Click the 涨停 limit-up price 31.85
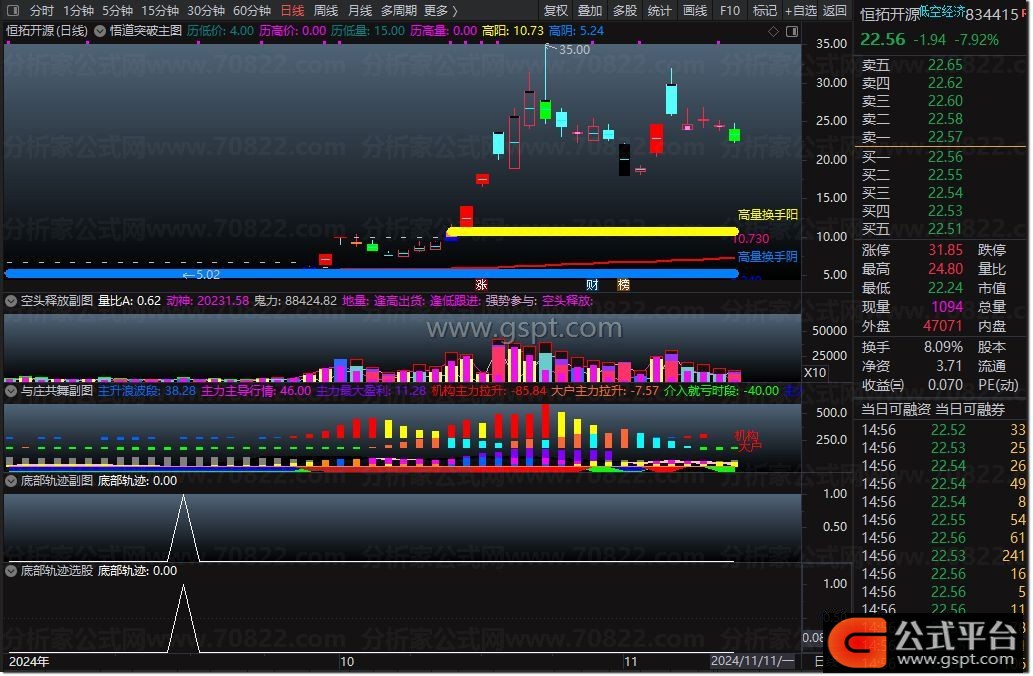This screenshot has height=676, width=1033. [x=945, y=250]
